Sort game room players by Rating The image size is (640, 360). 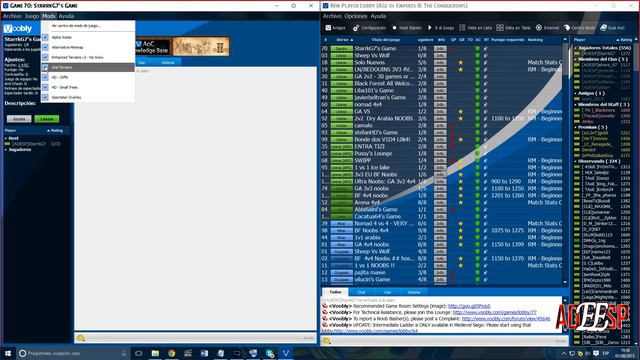56,131
